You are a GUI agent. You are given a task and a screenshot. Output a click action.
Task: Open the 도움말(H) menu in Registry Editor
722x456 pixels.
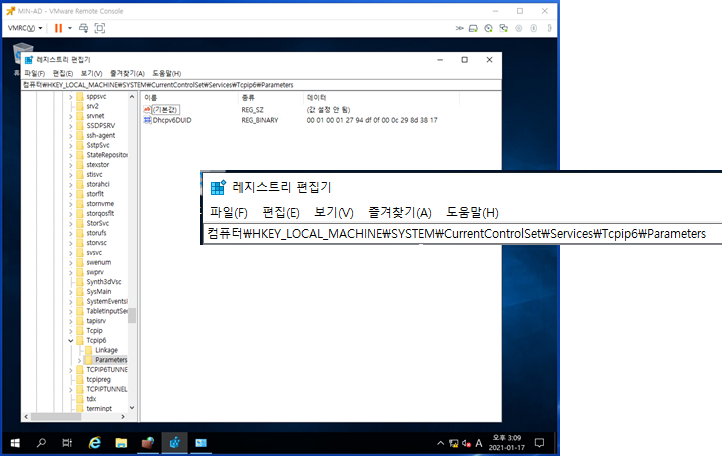pos(166,73)
